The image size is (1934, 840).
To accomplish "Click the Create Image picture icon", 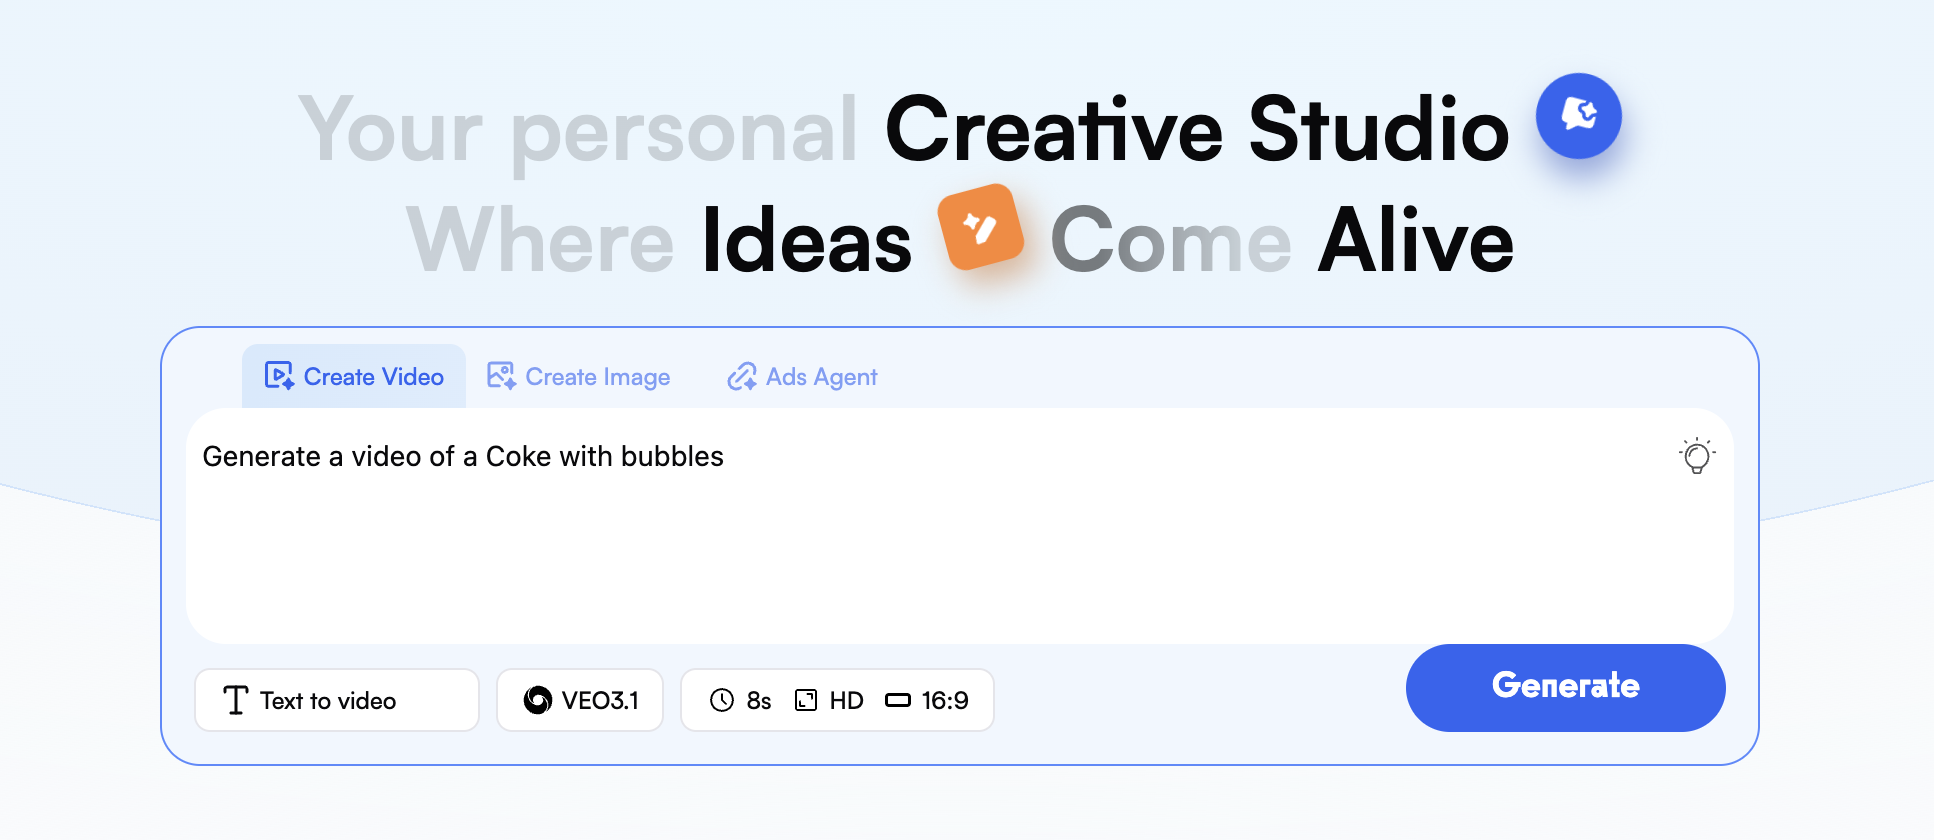I will pos(500,376).
